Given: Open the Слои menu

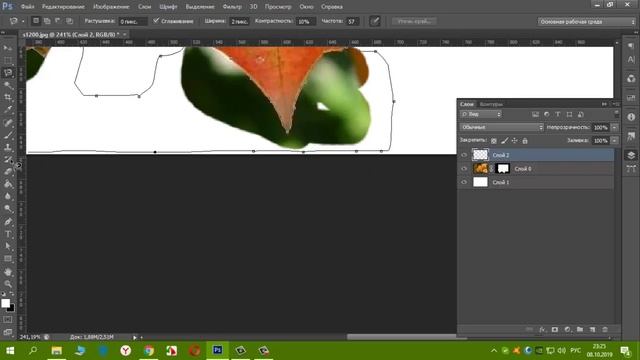Looking at the screenshot, I should coord(144,7).
